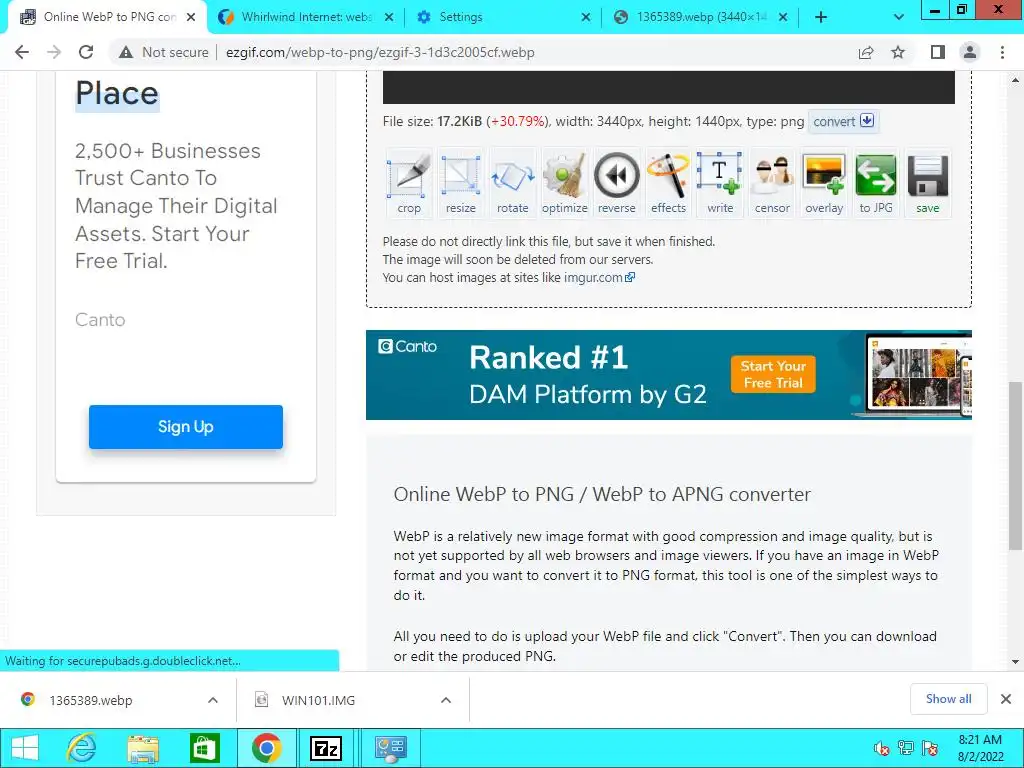Open the downloaded 1365389.webp file
Viewport: 1024px width, 768px height.
click(x=91, y=700)
